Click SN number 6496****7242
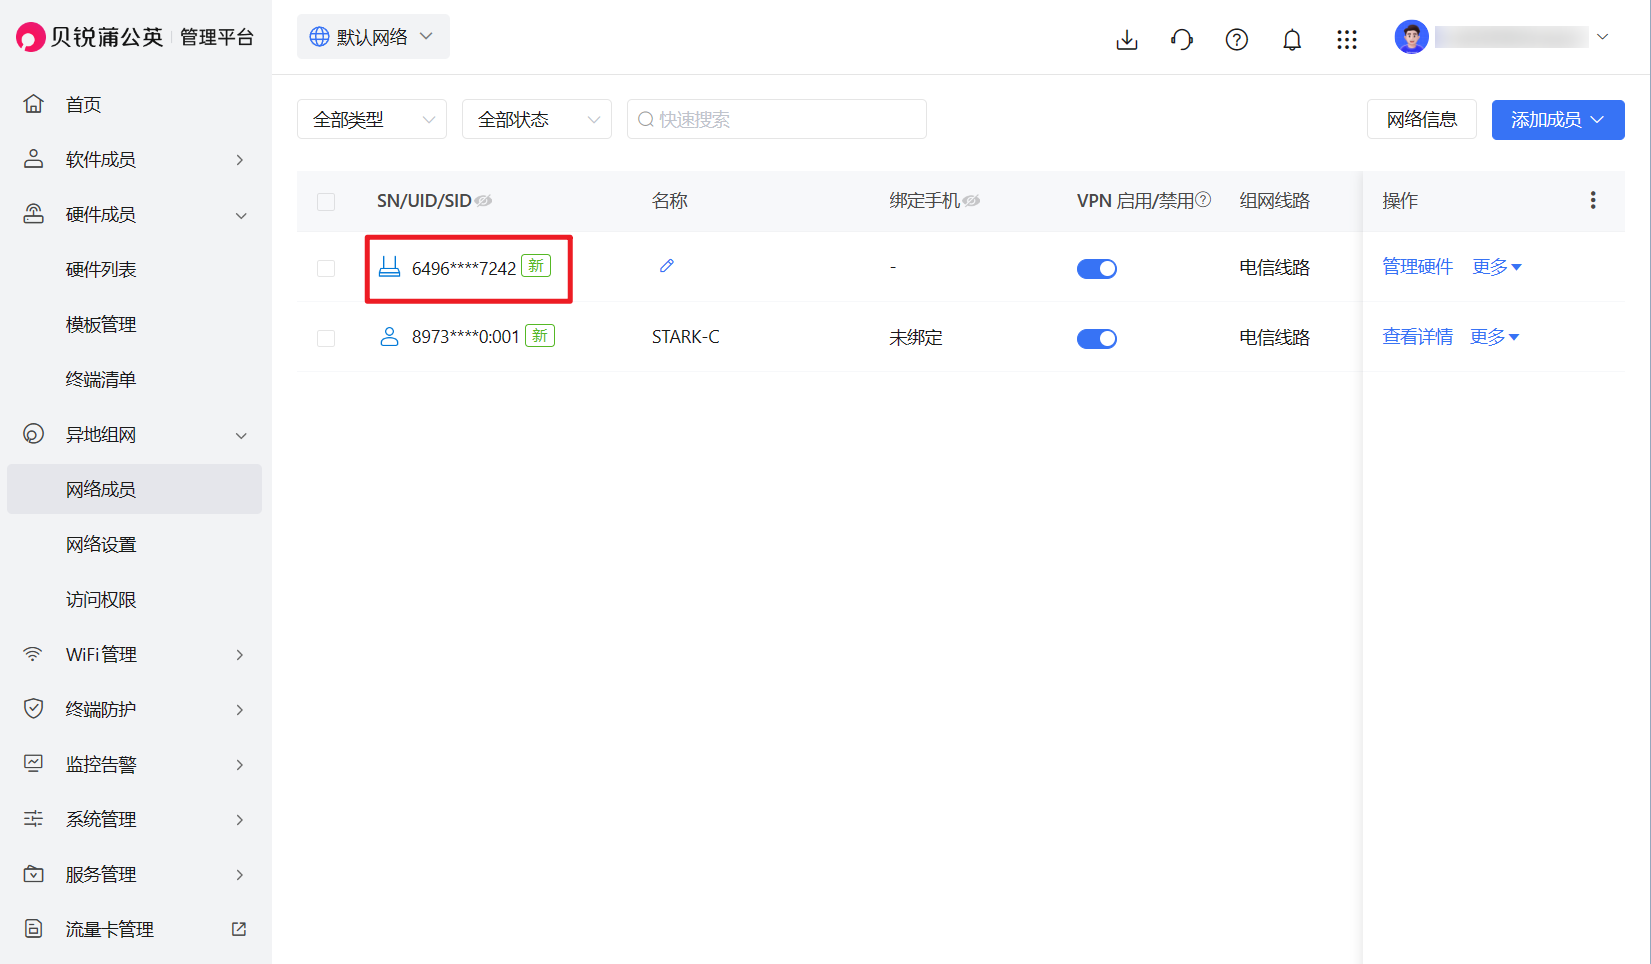1651x964 pixels. point(464,268)
